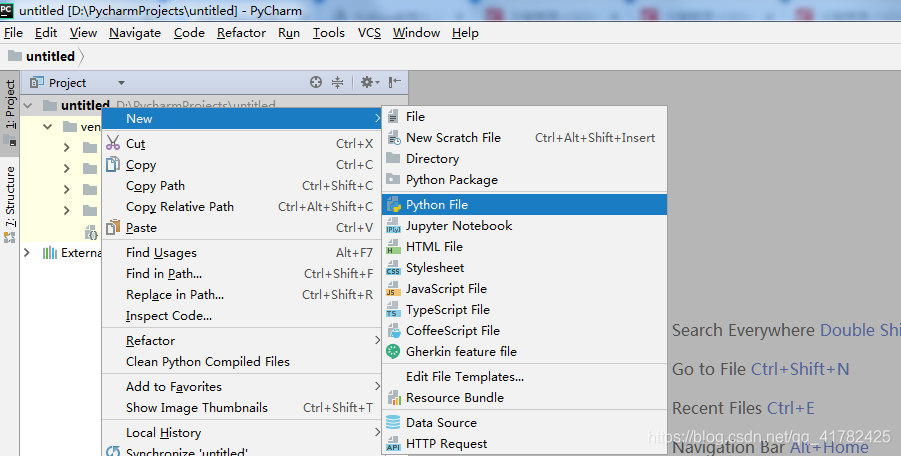This screenshot has height=456, width=901.
Task: Select Inspect Code...
Action: point(242,316)
